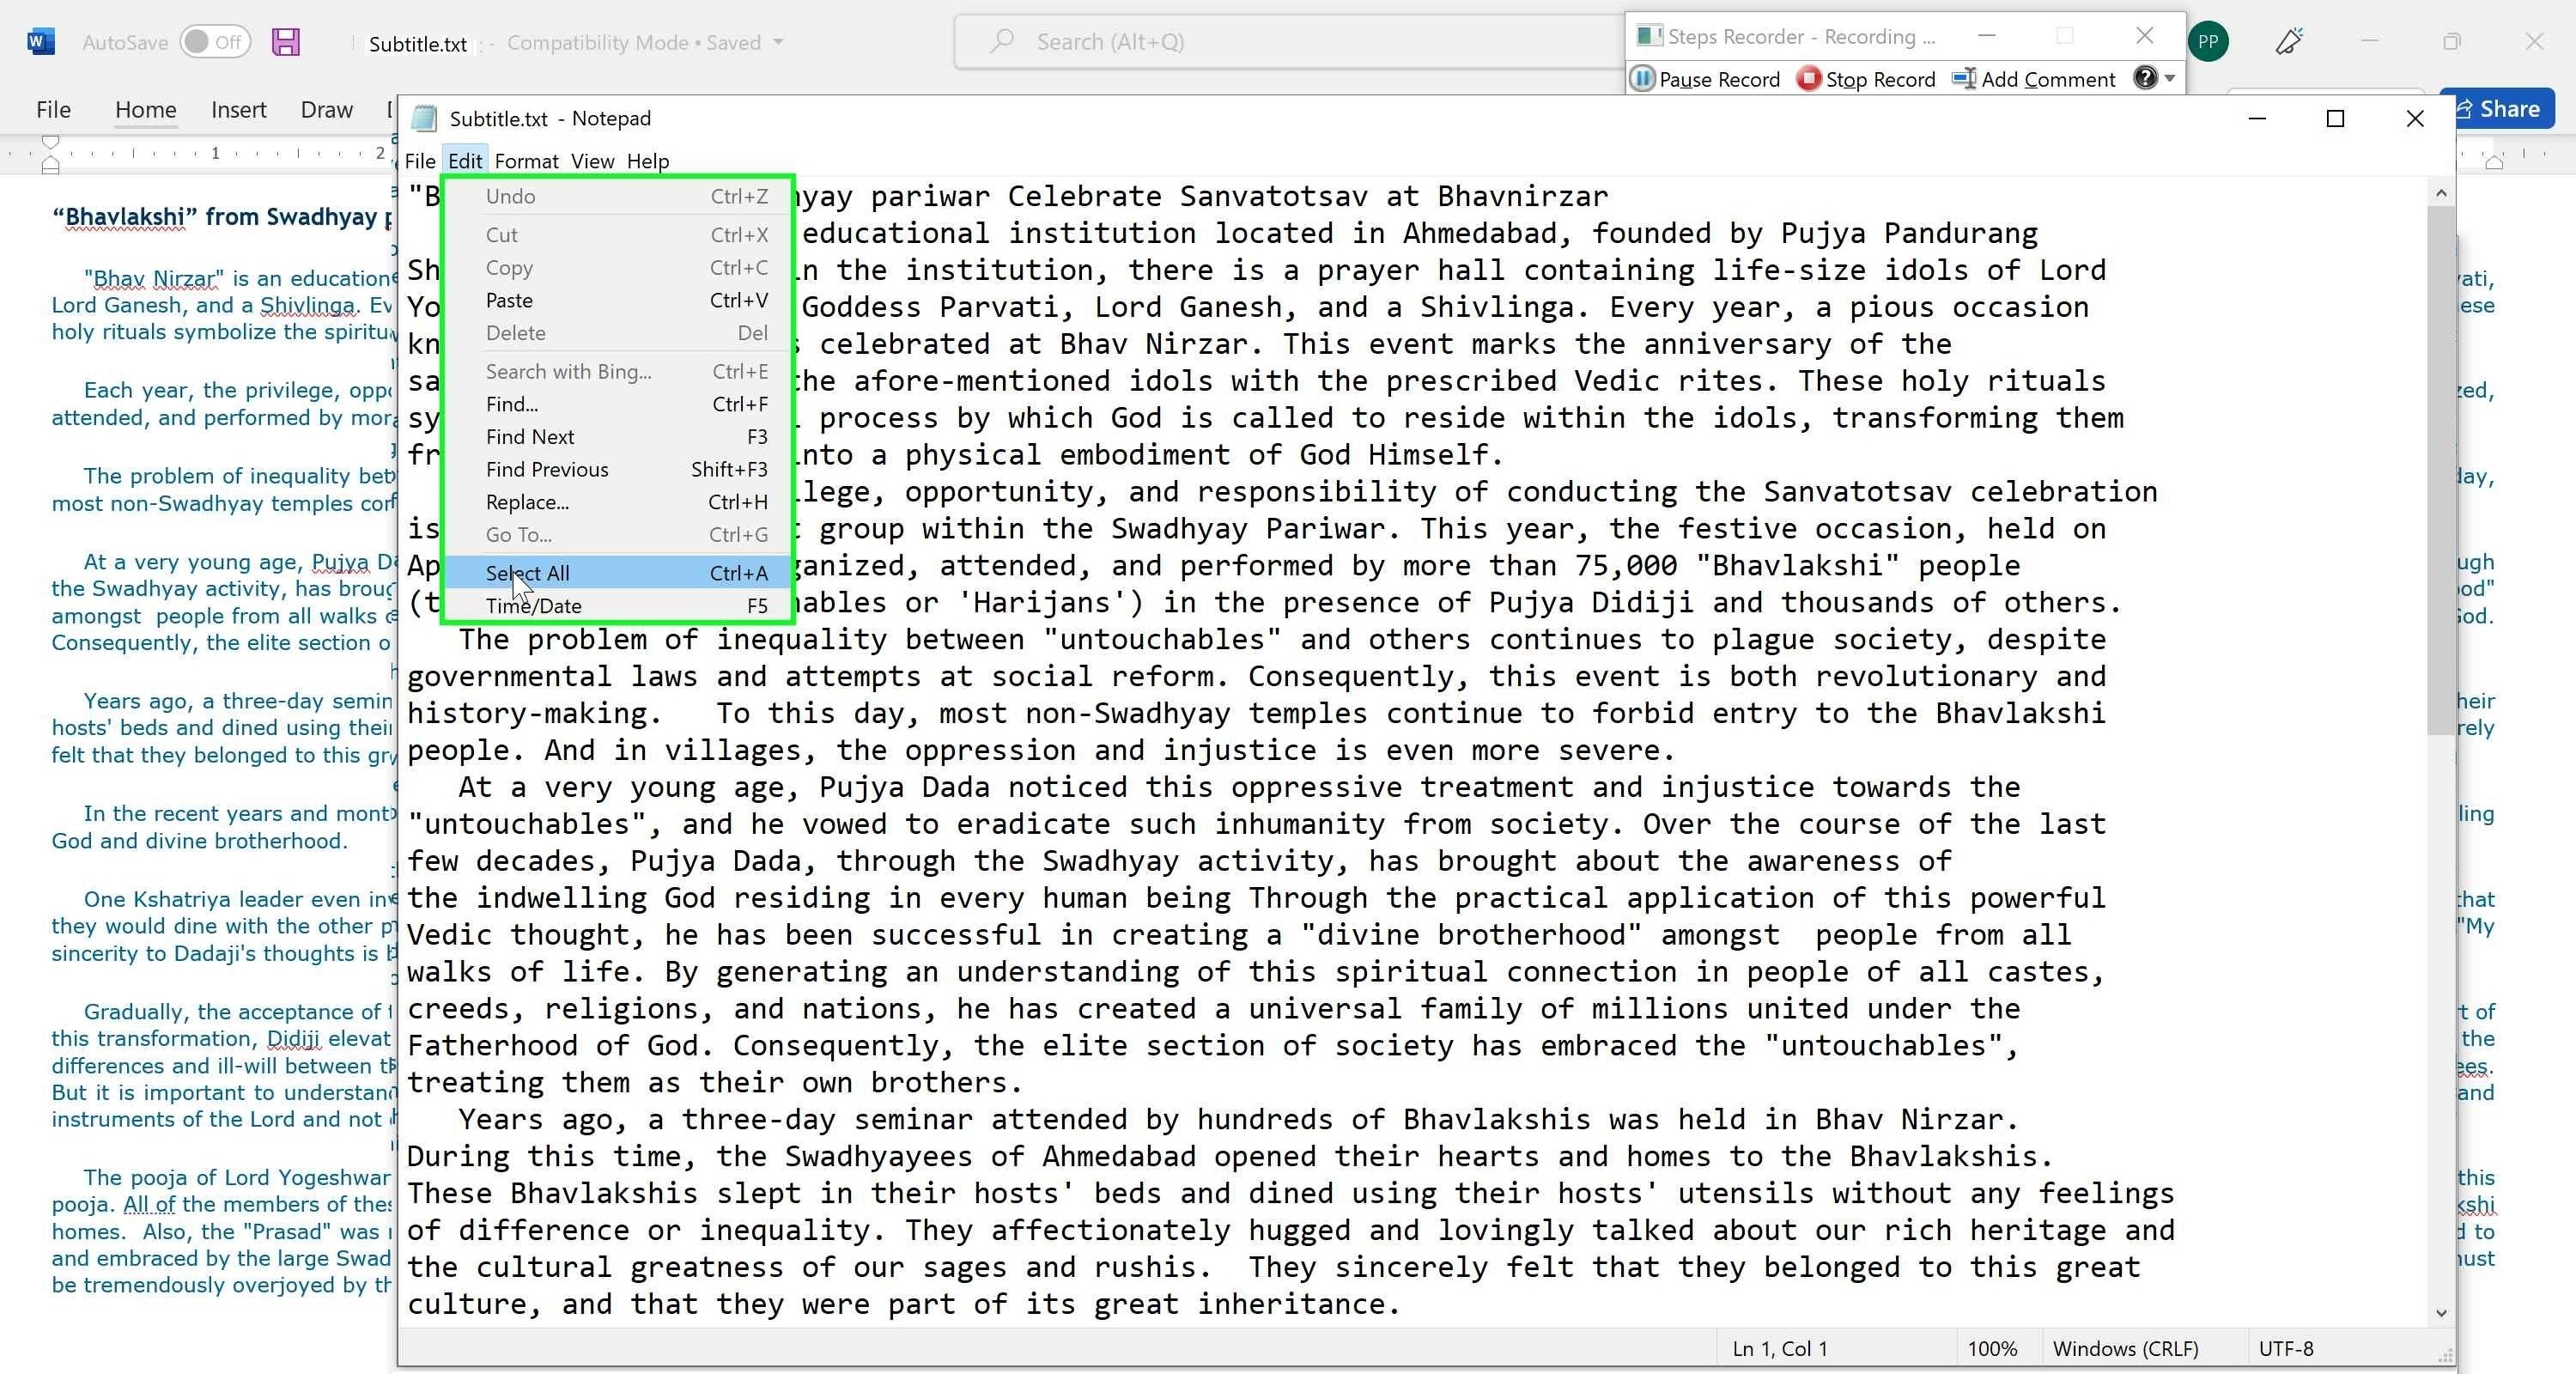The width and height of the screenshot is (2576, 1374).
Task: Click the Ln 1, Col 1 status indicator
Action: click(x=1780, y=1348)
